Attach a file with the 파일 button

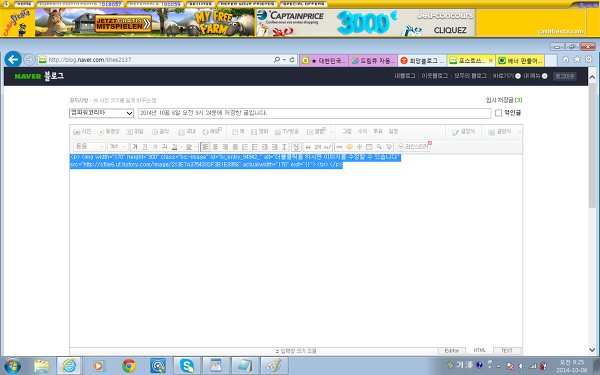pyautogui.click(x=135, y=132)
